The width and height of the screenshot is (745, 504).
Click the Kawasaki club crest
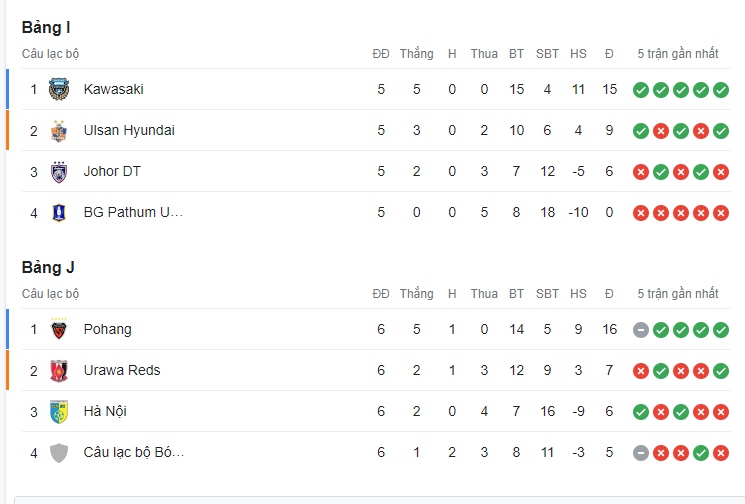click(x=59, y=89)
